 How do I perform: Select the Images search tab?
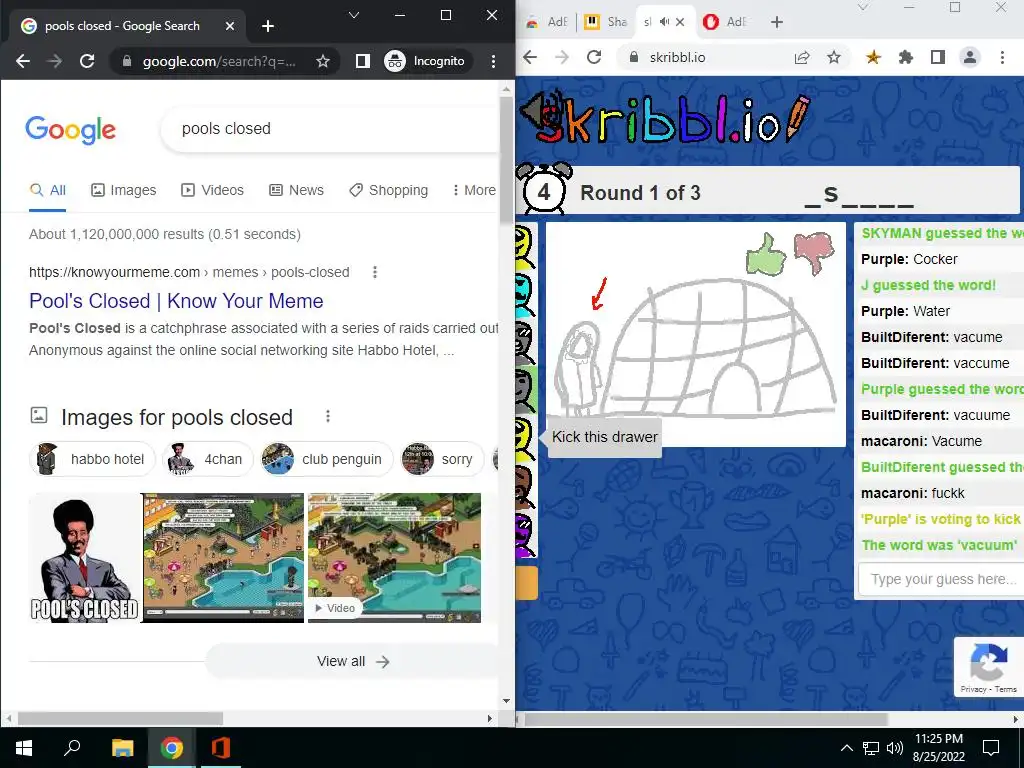123,190
